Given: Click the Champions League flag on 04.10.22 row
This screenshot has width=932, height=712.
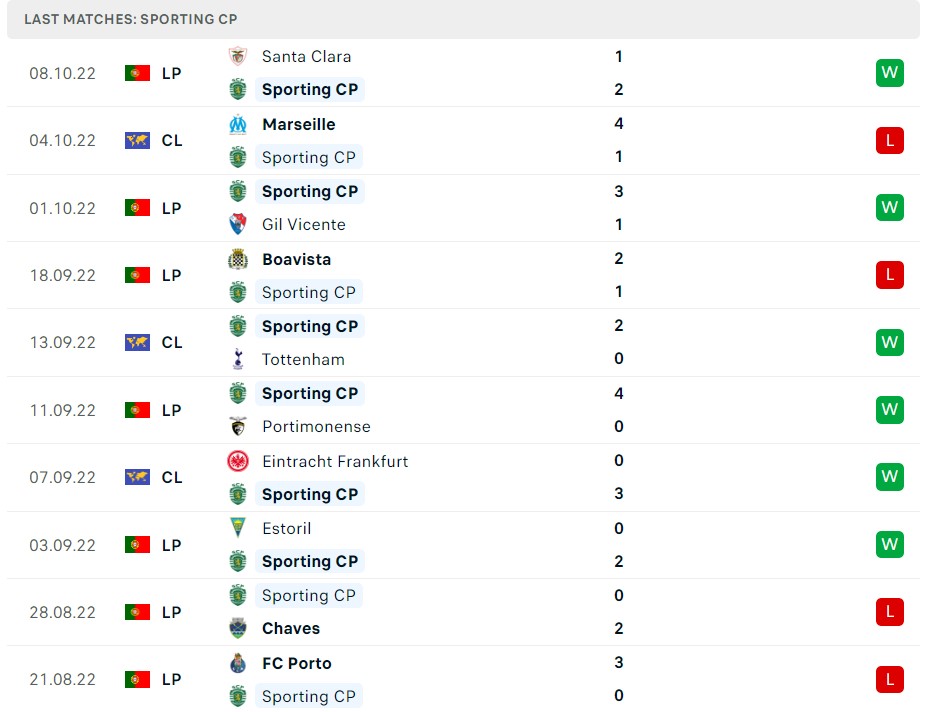Looking at the screenshot, I should (x=137, y=140).
